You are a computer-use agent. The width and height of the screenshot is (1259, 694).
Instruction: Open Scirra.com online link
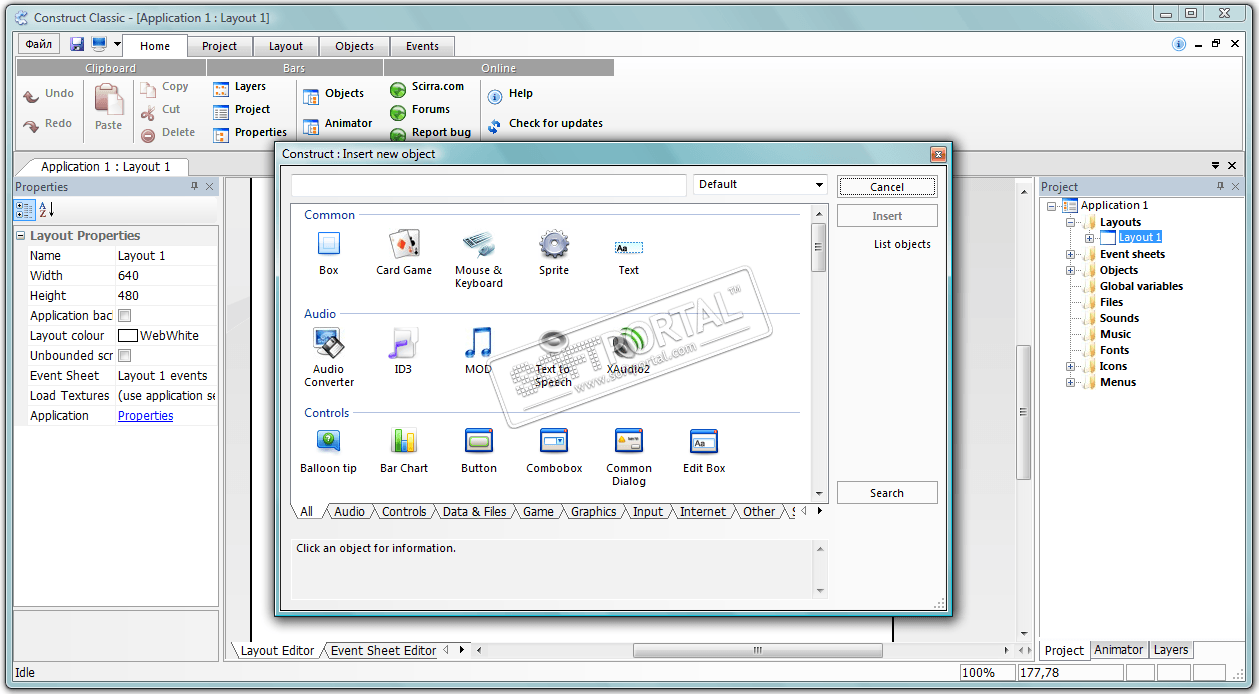pos(427,87)
